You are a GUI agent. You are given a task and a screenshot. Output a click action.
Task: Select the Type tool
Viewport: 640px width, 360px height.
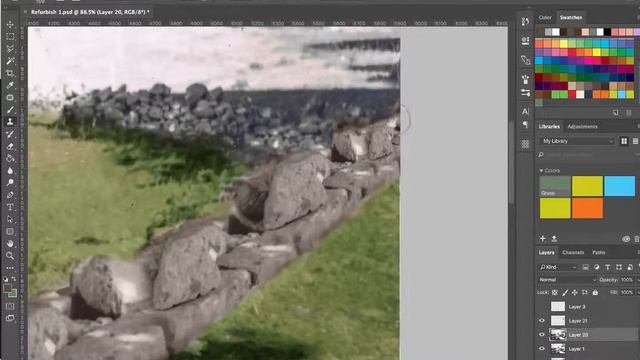pos(10,207)
